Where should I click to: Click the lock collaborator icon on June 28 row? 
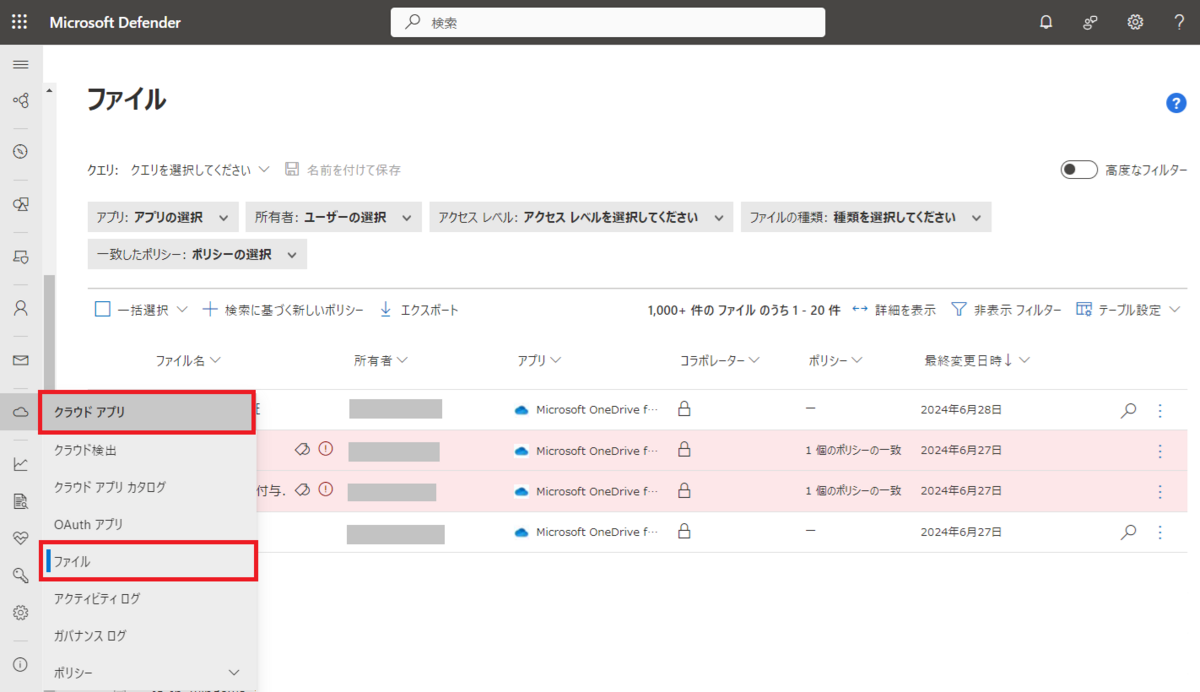[x=685, y=409]
